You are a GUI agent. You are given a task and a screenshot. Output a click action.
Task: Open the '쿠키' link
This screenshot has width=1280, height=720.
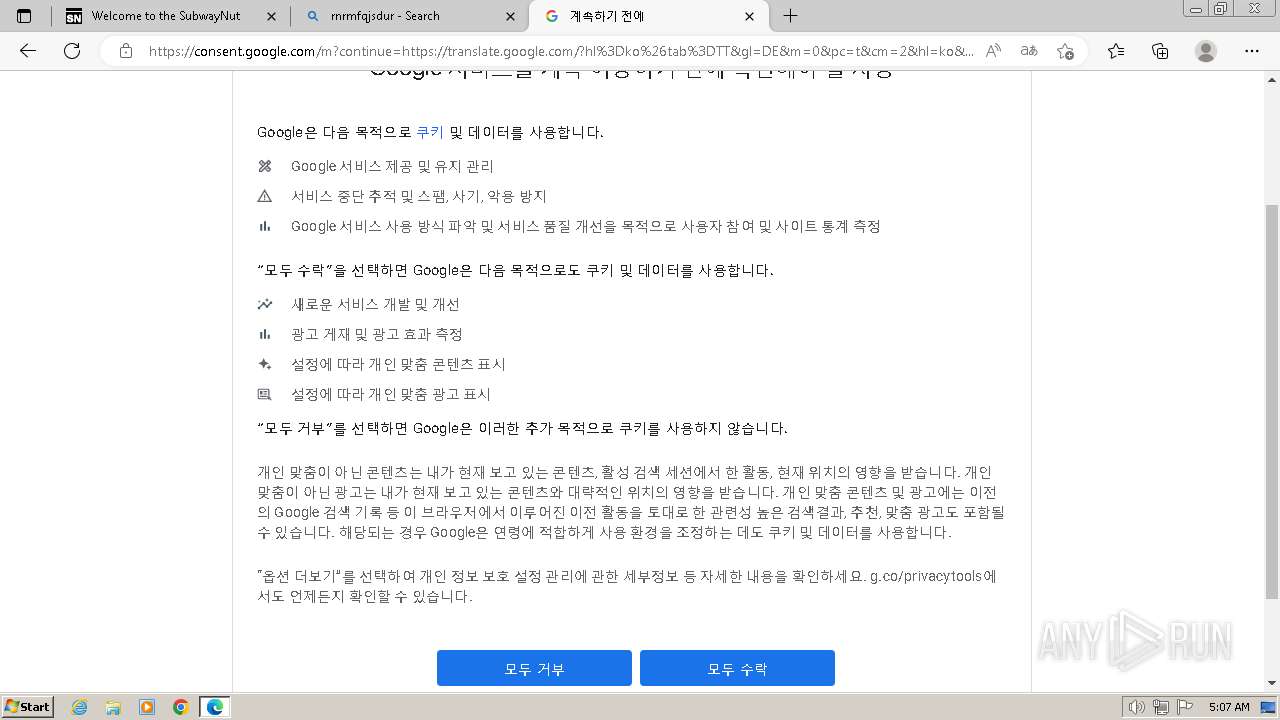click(x=430, y=132)
